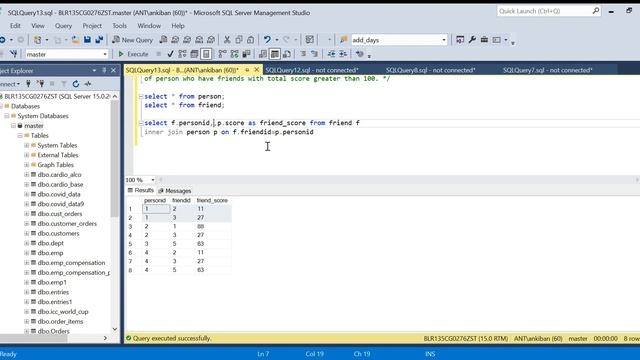This screenshot has width=640, height=360.
Task: Click the Save All icon
Action: pos(99,40)
